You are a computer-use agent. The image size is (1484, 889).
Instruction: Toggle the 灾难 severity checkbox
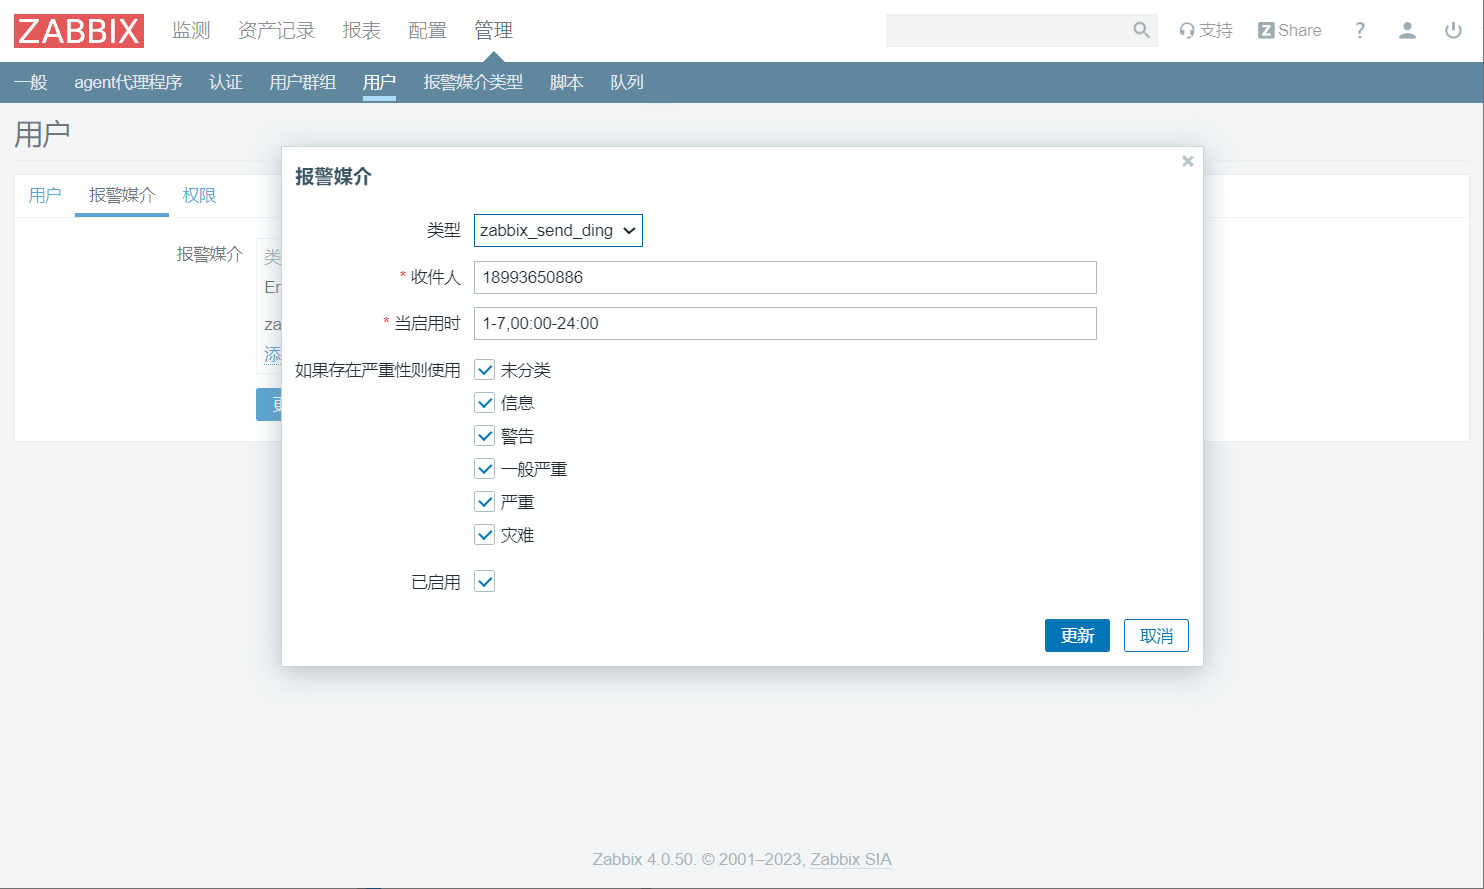485,535
